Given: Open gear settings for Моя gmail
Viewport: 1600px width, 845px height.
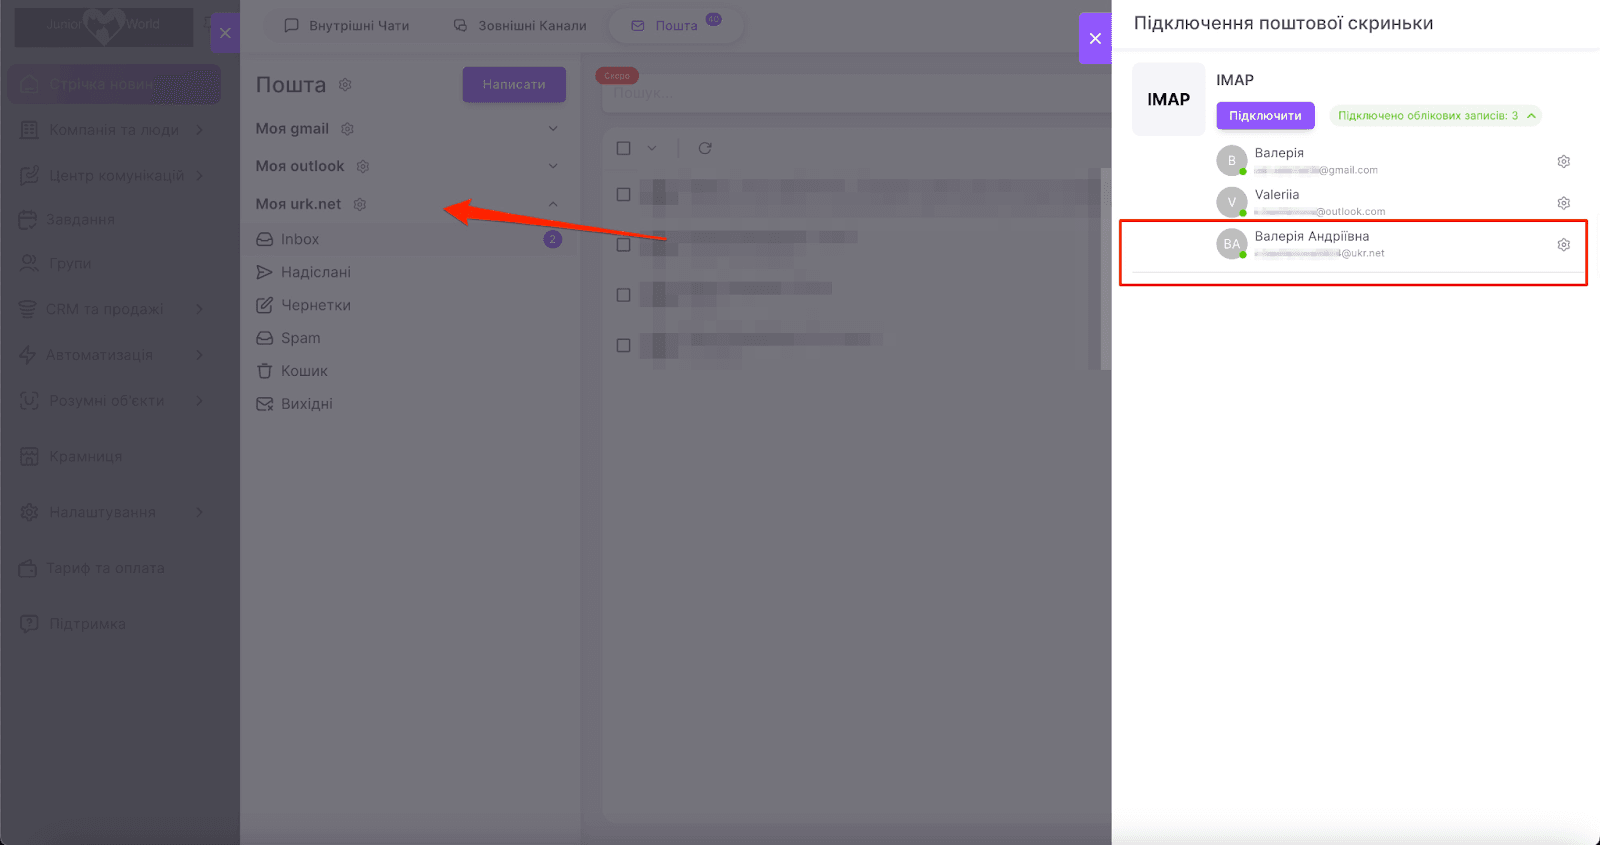Looking at the screenshot, I should pyautogui.click(x=348, y=129).
